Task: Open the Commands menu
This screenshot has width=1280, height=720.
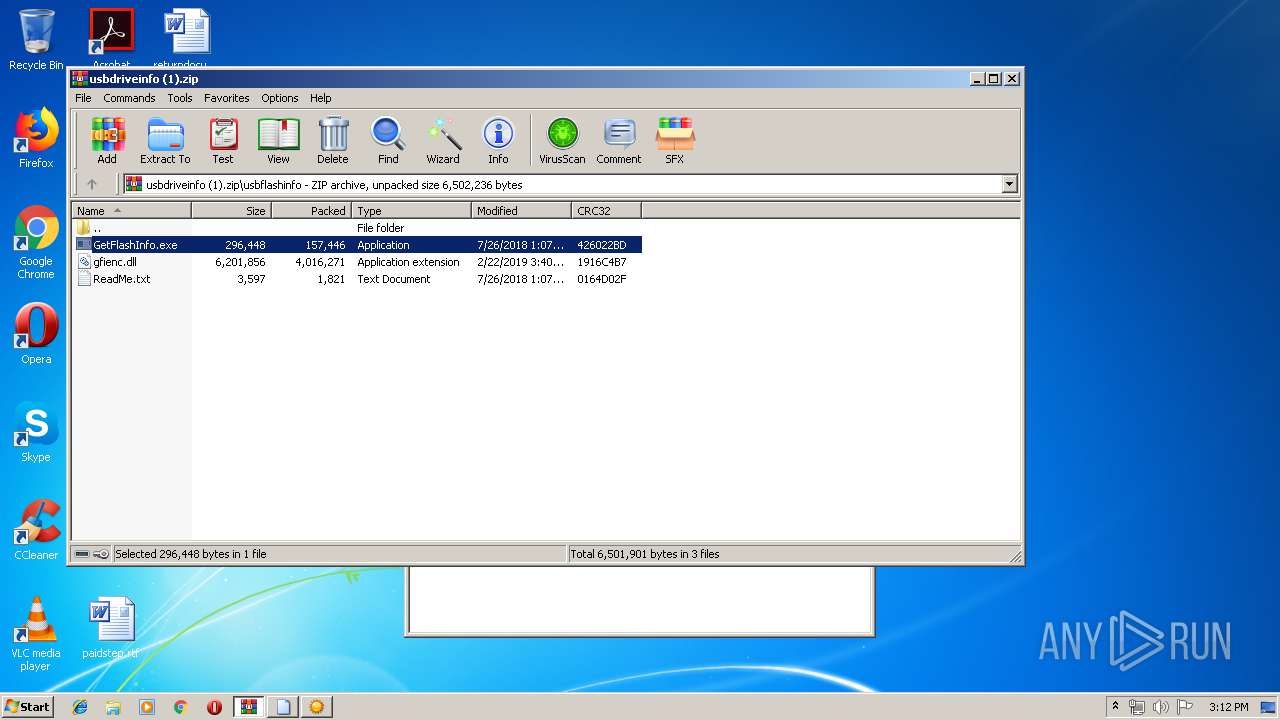Action: [129, 98]
